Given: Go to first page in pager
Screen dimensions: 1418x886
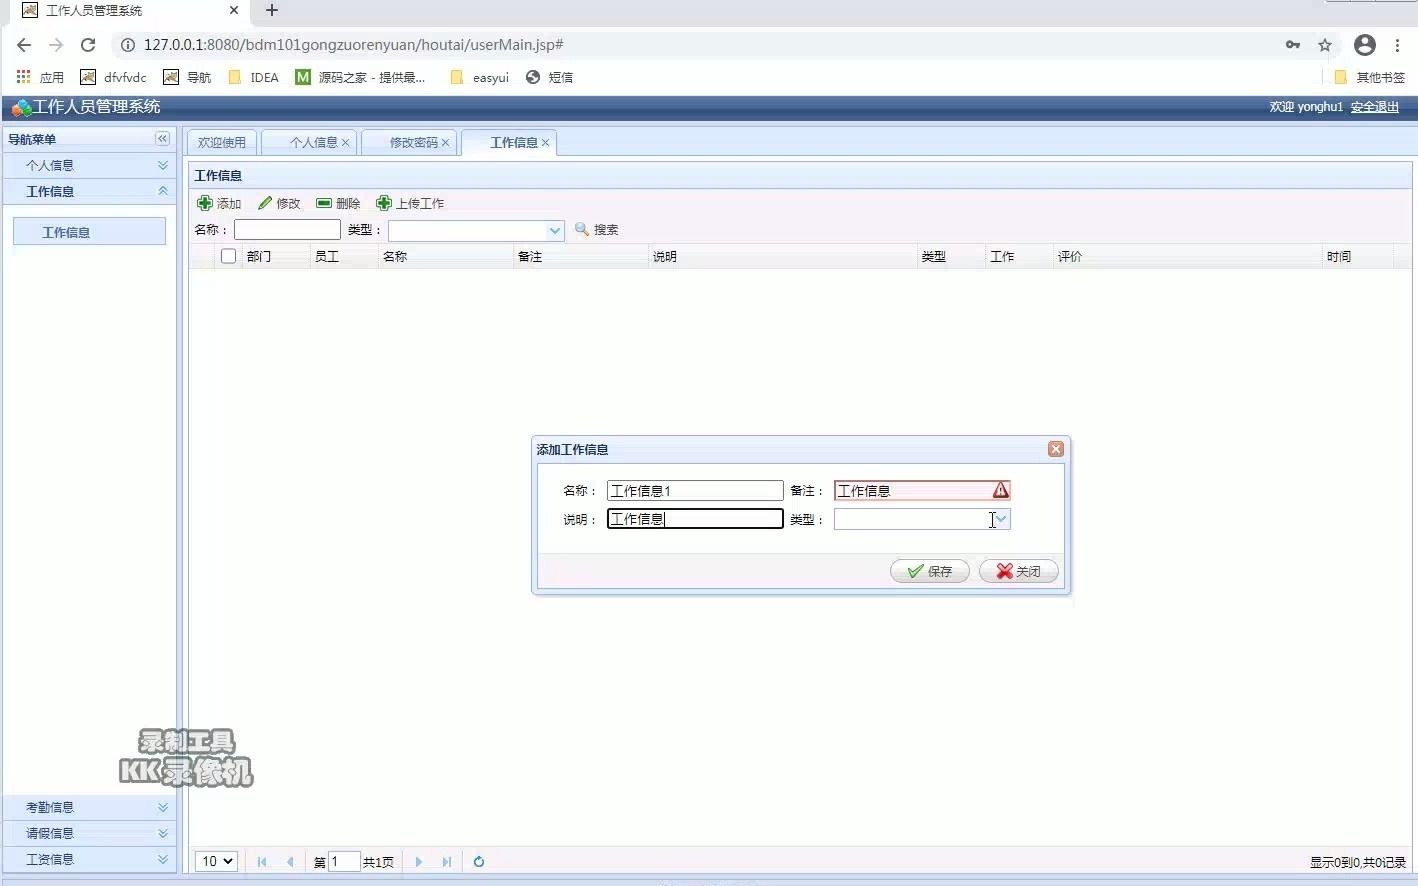Looking at the screenshot, I should [x=262, y=862].
